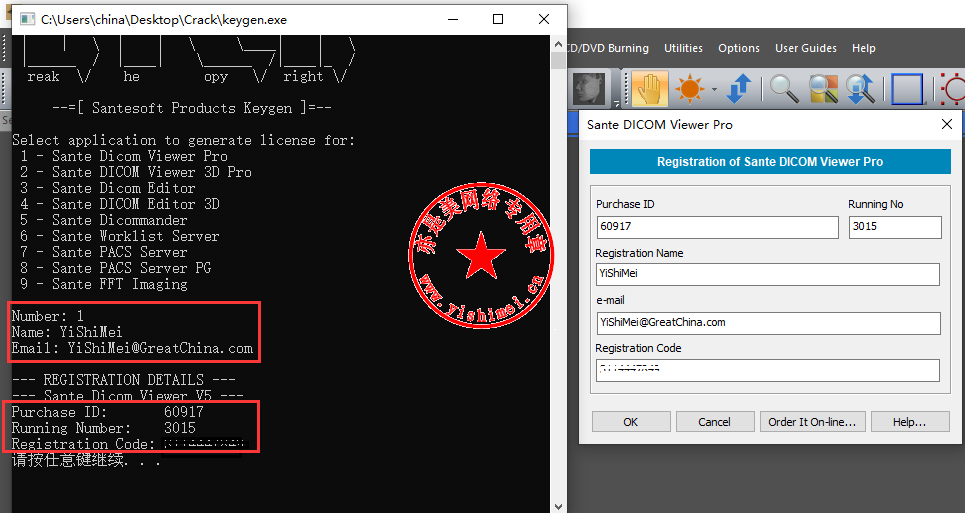The image size is (965, 513).
Task: Choose the plain magnifier zoom tool
Action: 783,89
